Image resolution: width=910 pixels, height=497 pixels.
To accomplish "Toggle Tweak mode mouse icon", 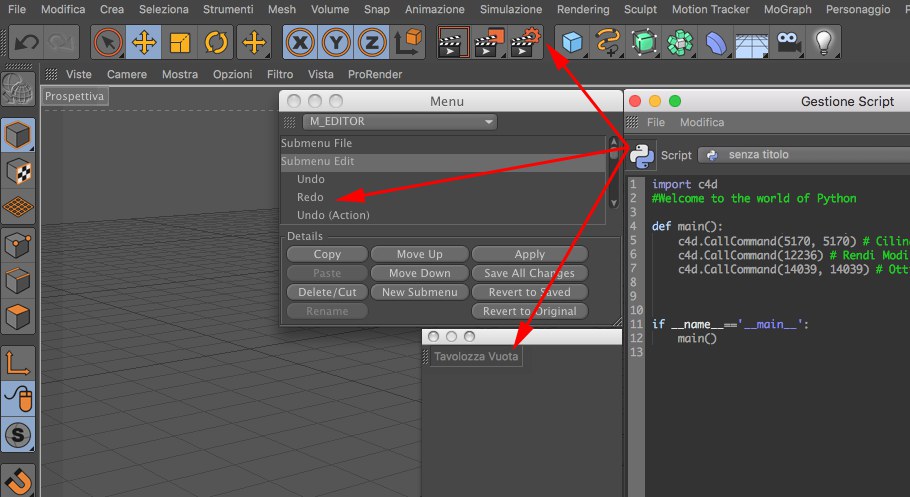I will (x=18, y=398).
